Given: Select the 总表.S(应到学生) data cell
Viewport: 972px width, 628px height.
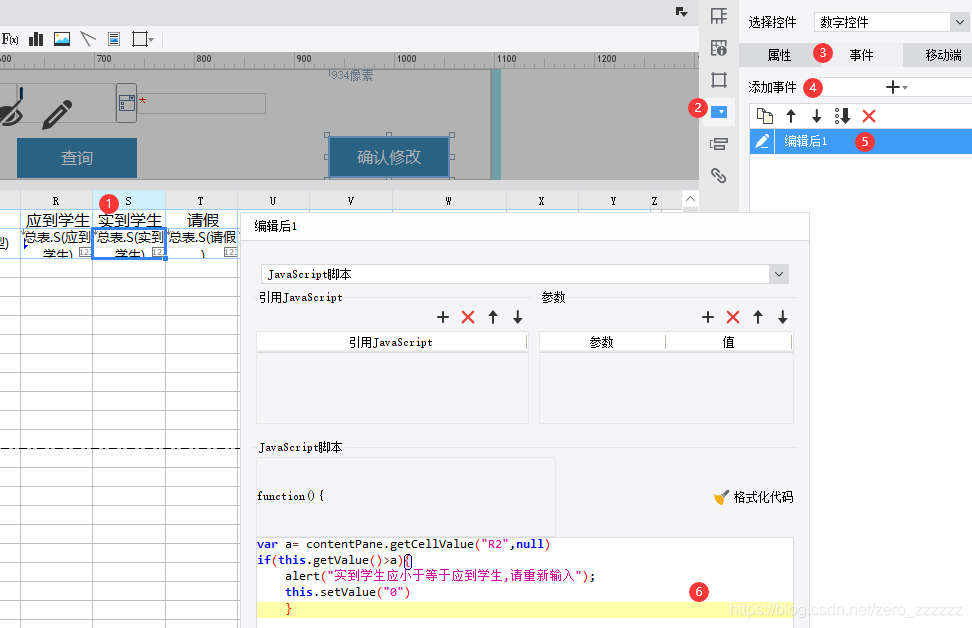Looking at the screenshot, I should pos(56,243).
